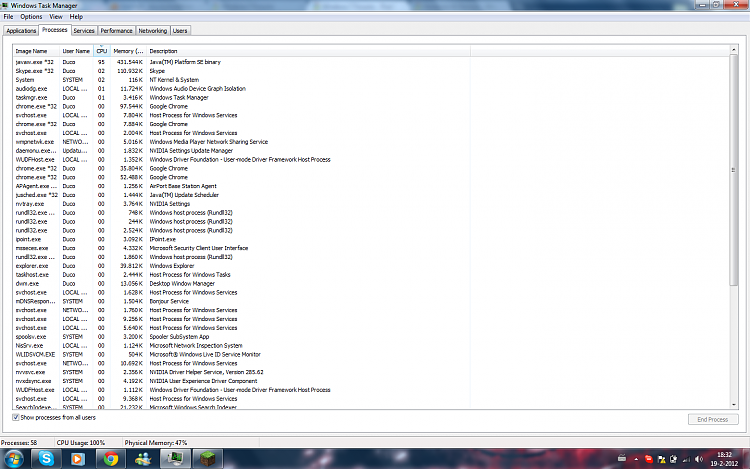Switch to the Users tab

pos(180,31)
